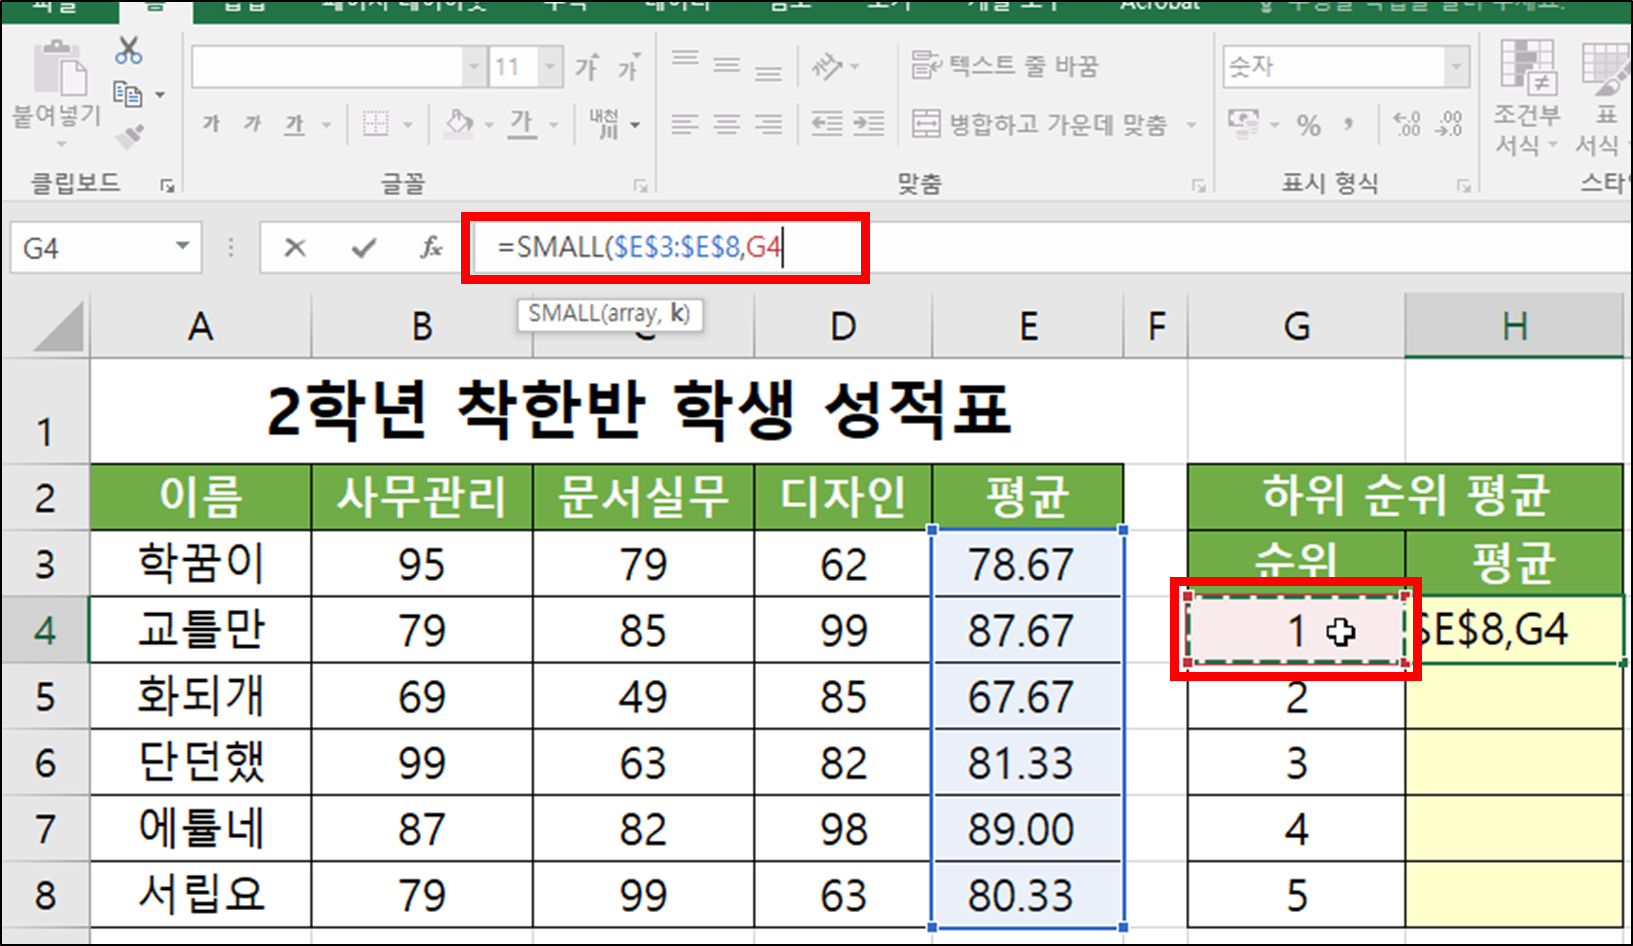Click the increase indent icon
This screenshot has width=1633, height=946.
pos(868,124)
